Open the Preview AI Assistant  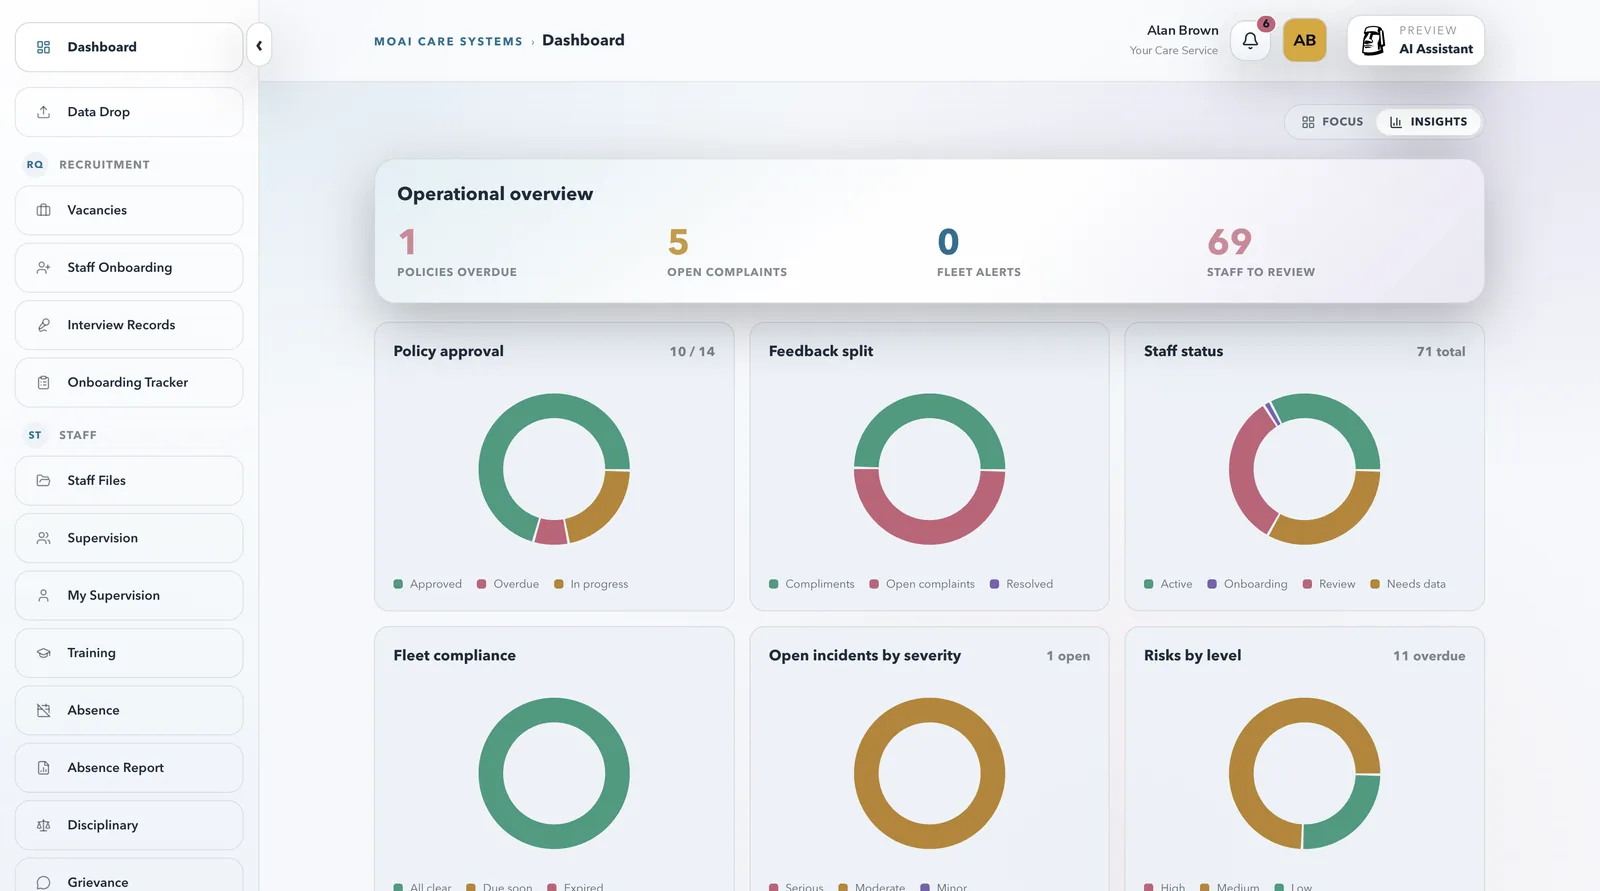[1416, 41]
